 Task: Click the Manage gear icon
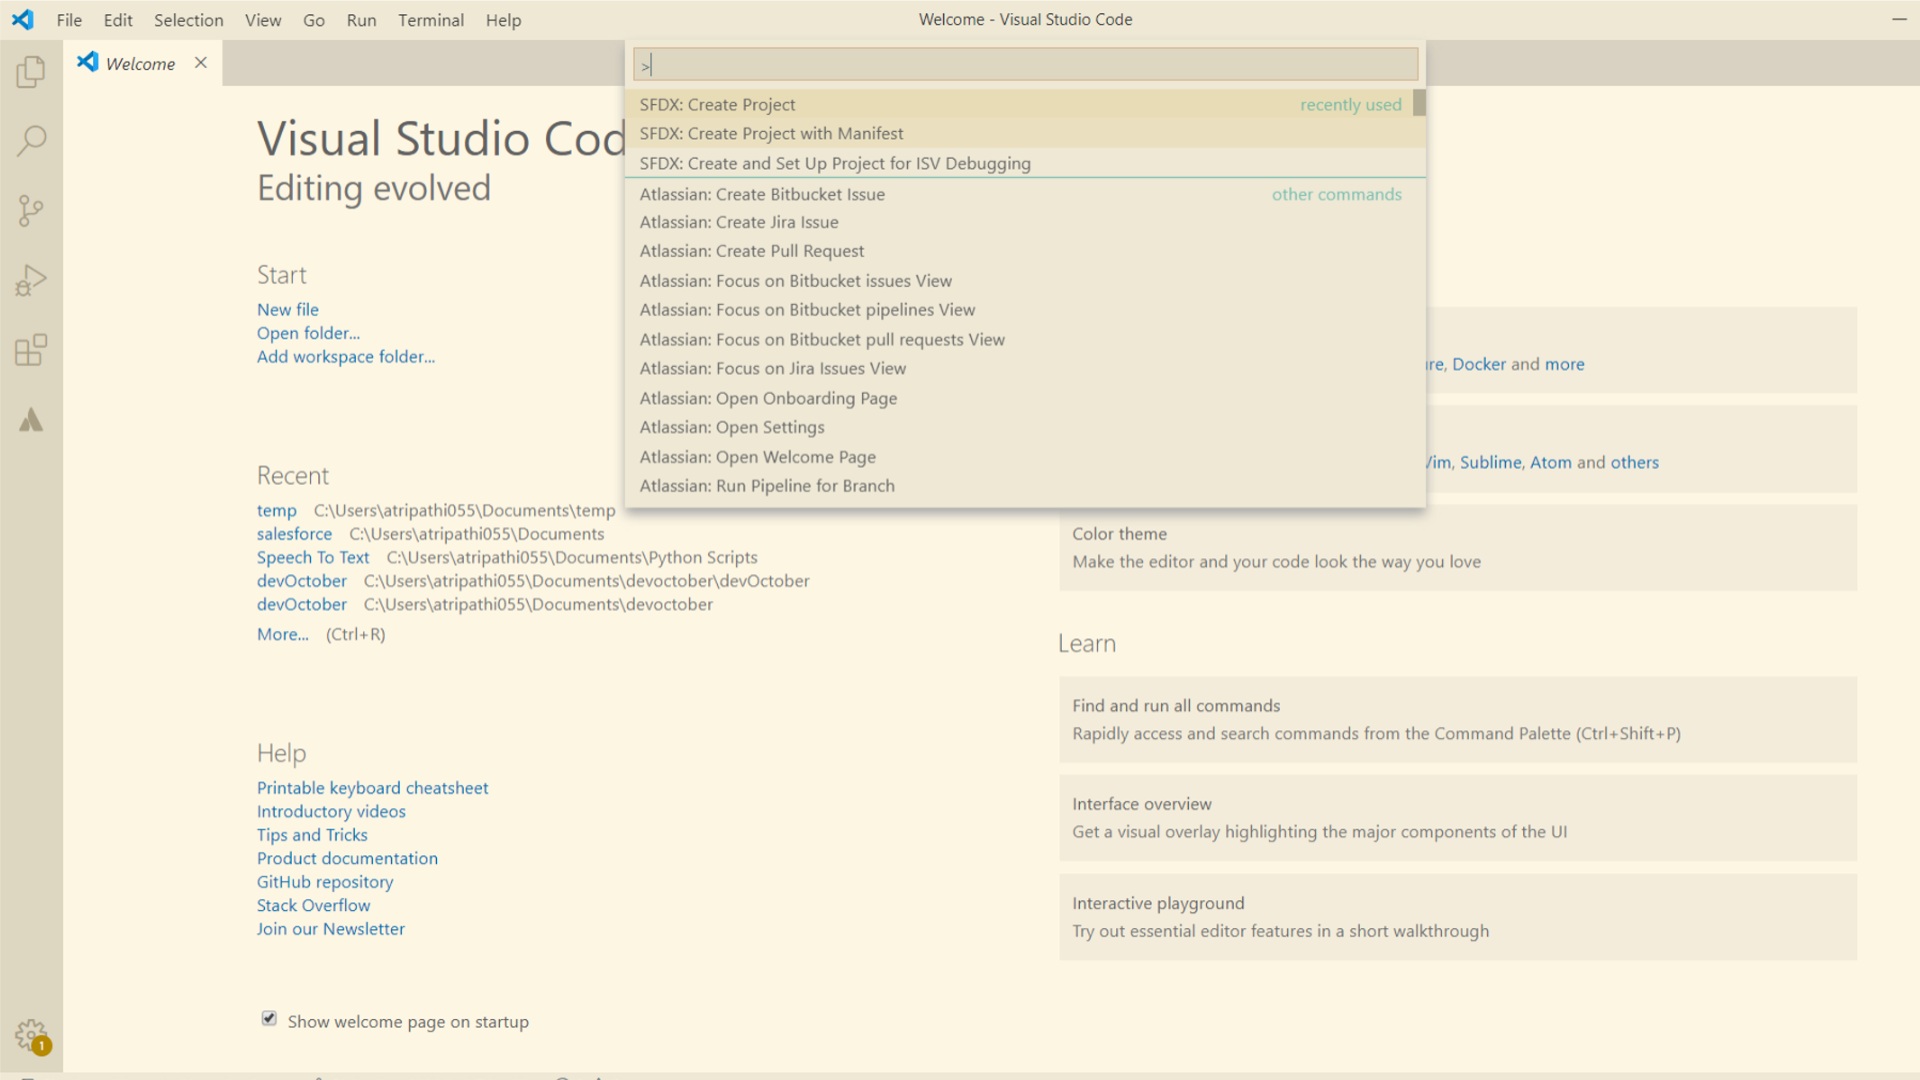(x=31, y=1036)
